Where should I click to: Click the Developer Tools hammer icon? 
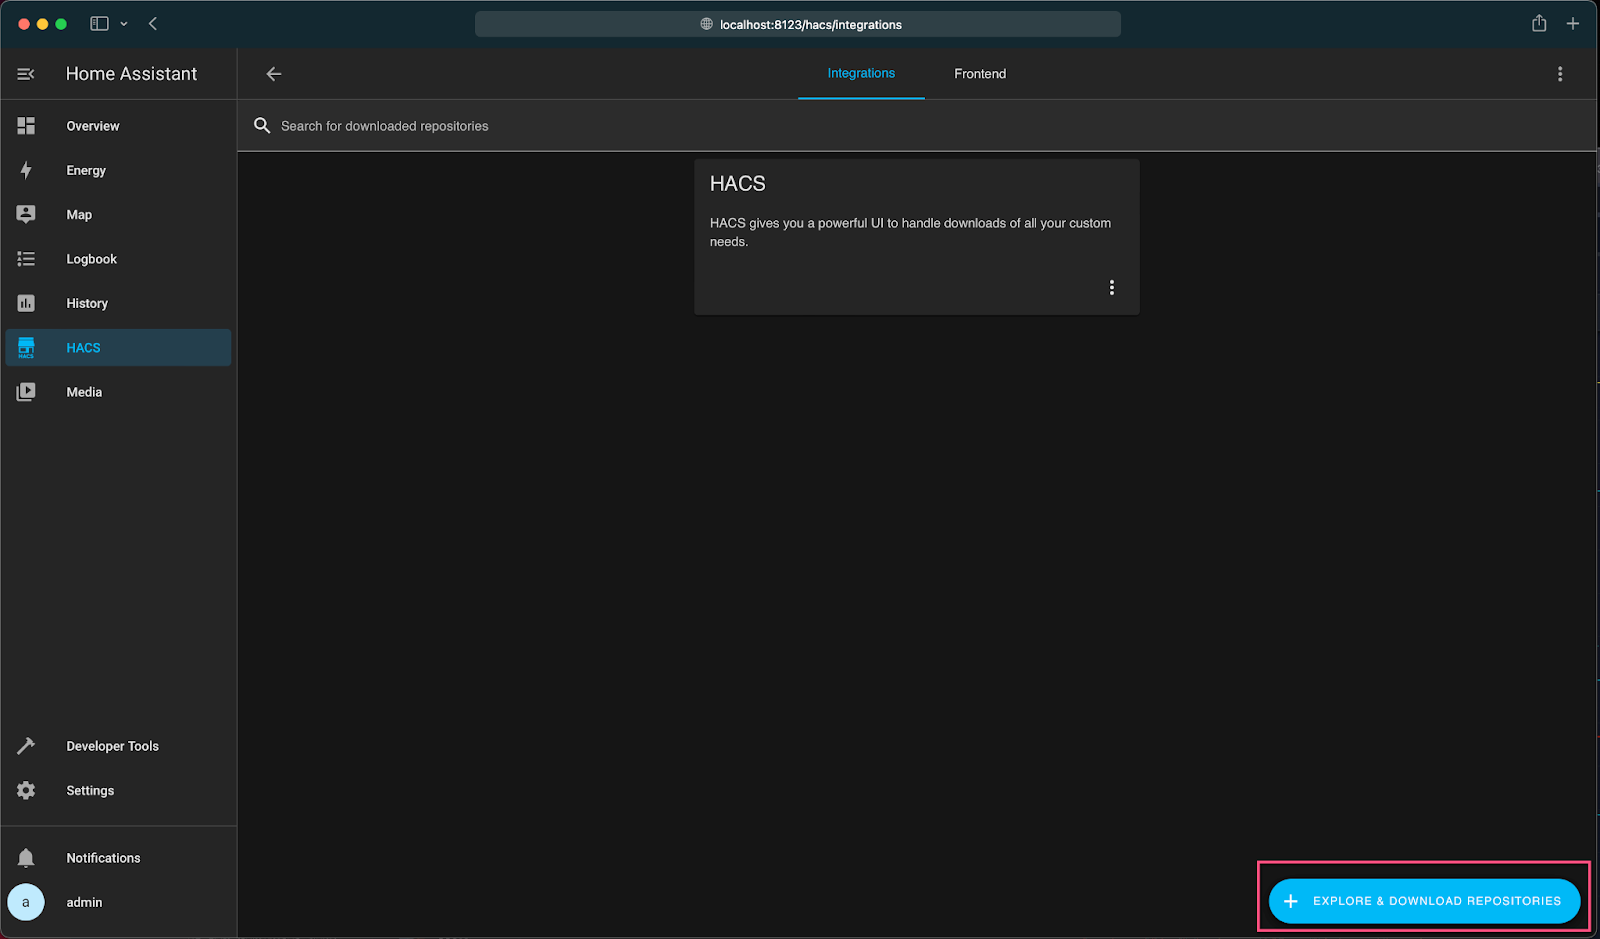(x=26, y=746)
